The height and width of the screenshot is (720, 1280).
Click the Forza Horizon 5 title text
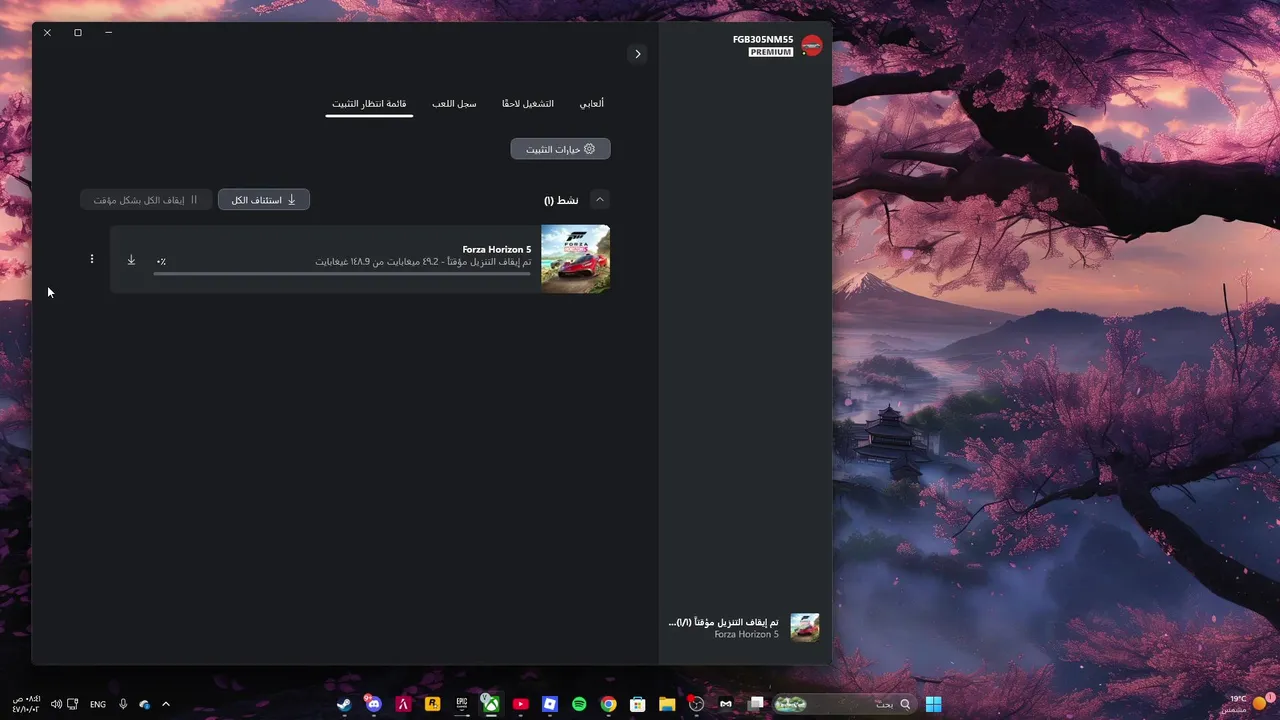click(497, 249)
